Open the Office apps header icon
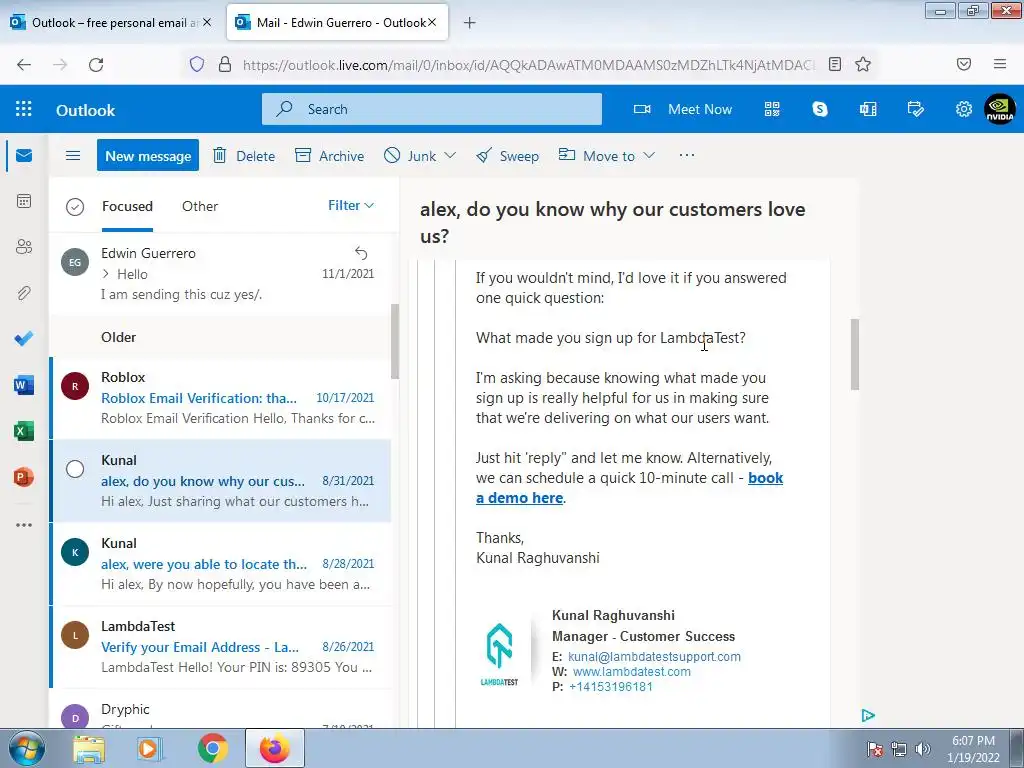This screenshot has width=1024, height=768. tap(868, 109)
